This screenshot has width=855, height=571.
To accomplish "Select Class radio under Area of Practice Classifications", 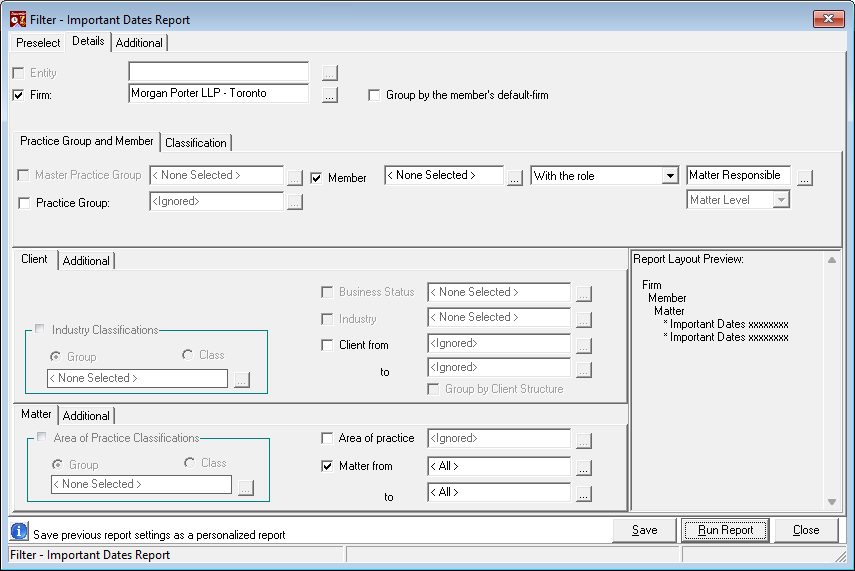I will pos(189,463).
